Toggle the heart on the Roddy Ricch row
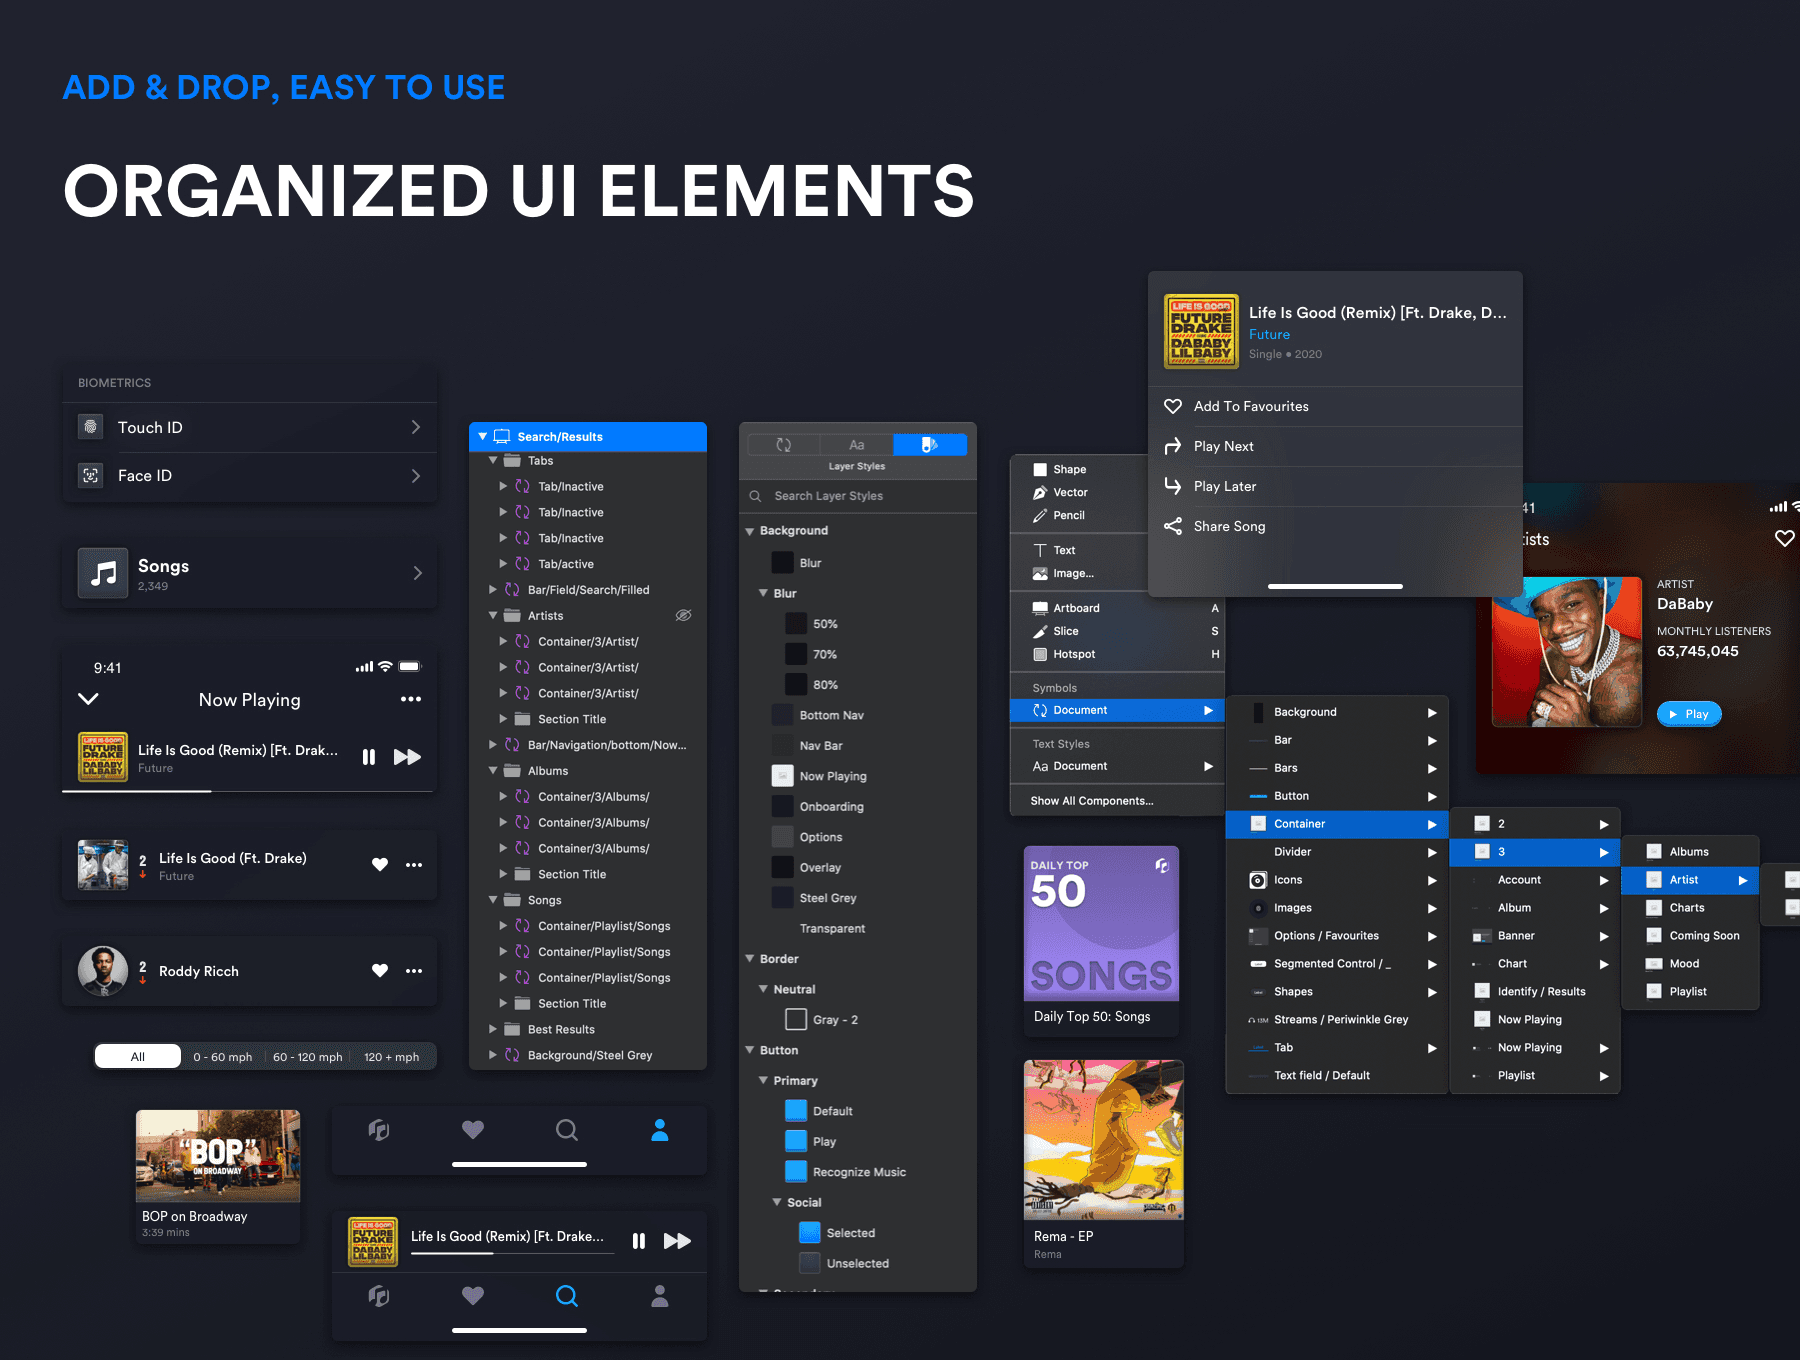This screenshot has height=1360, width=1800. click(380, 971)
